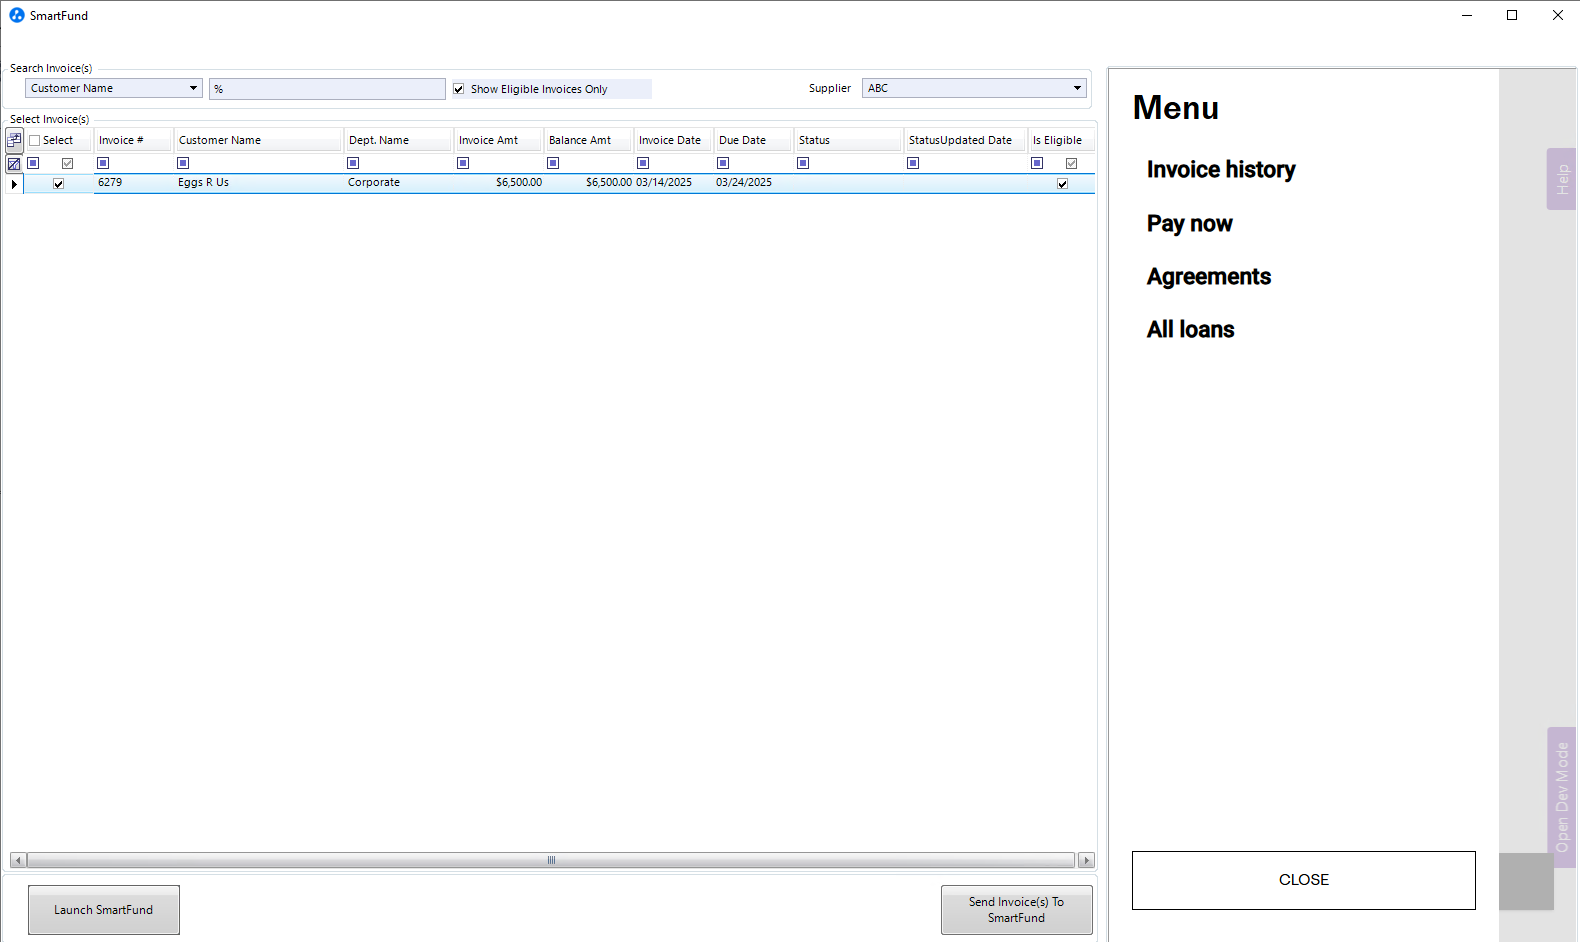Click the field chooser icon in grid corner
1580x942 pixels.
pos(14,140)
